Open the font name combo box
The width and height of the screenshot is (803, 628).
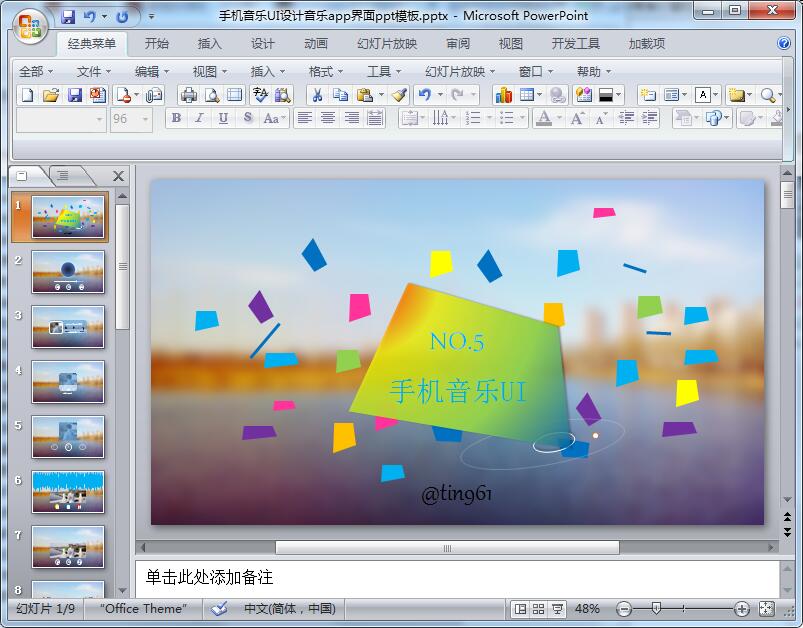61,119
